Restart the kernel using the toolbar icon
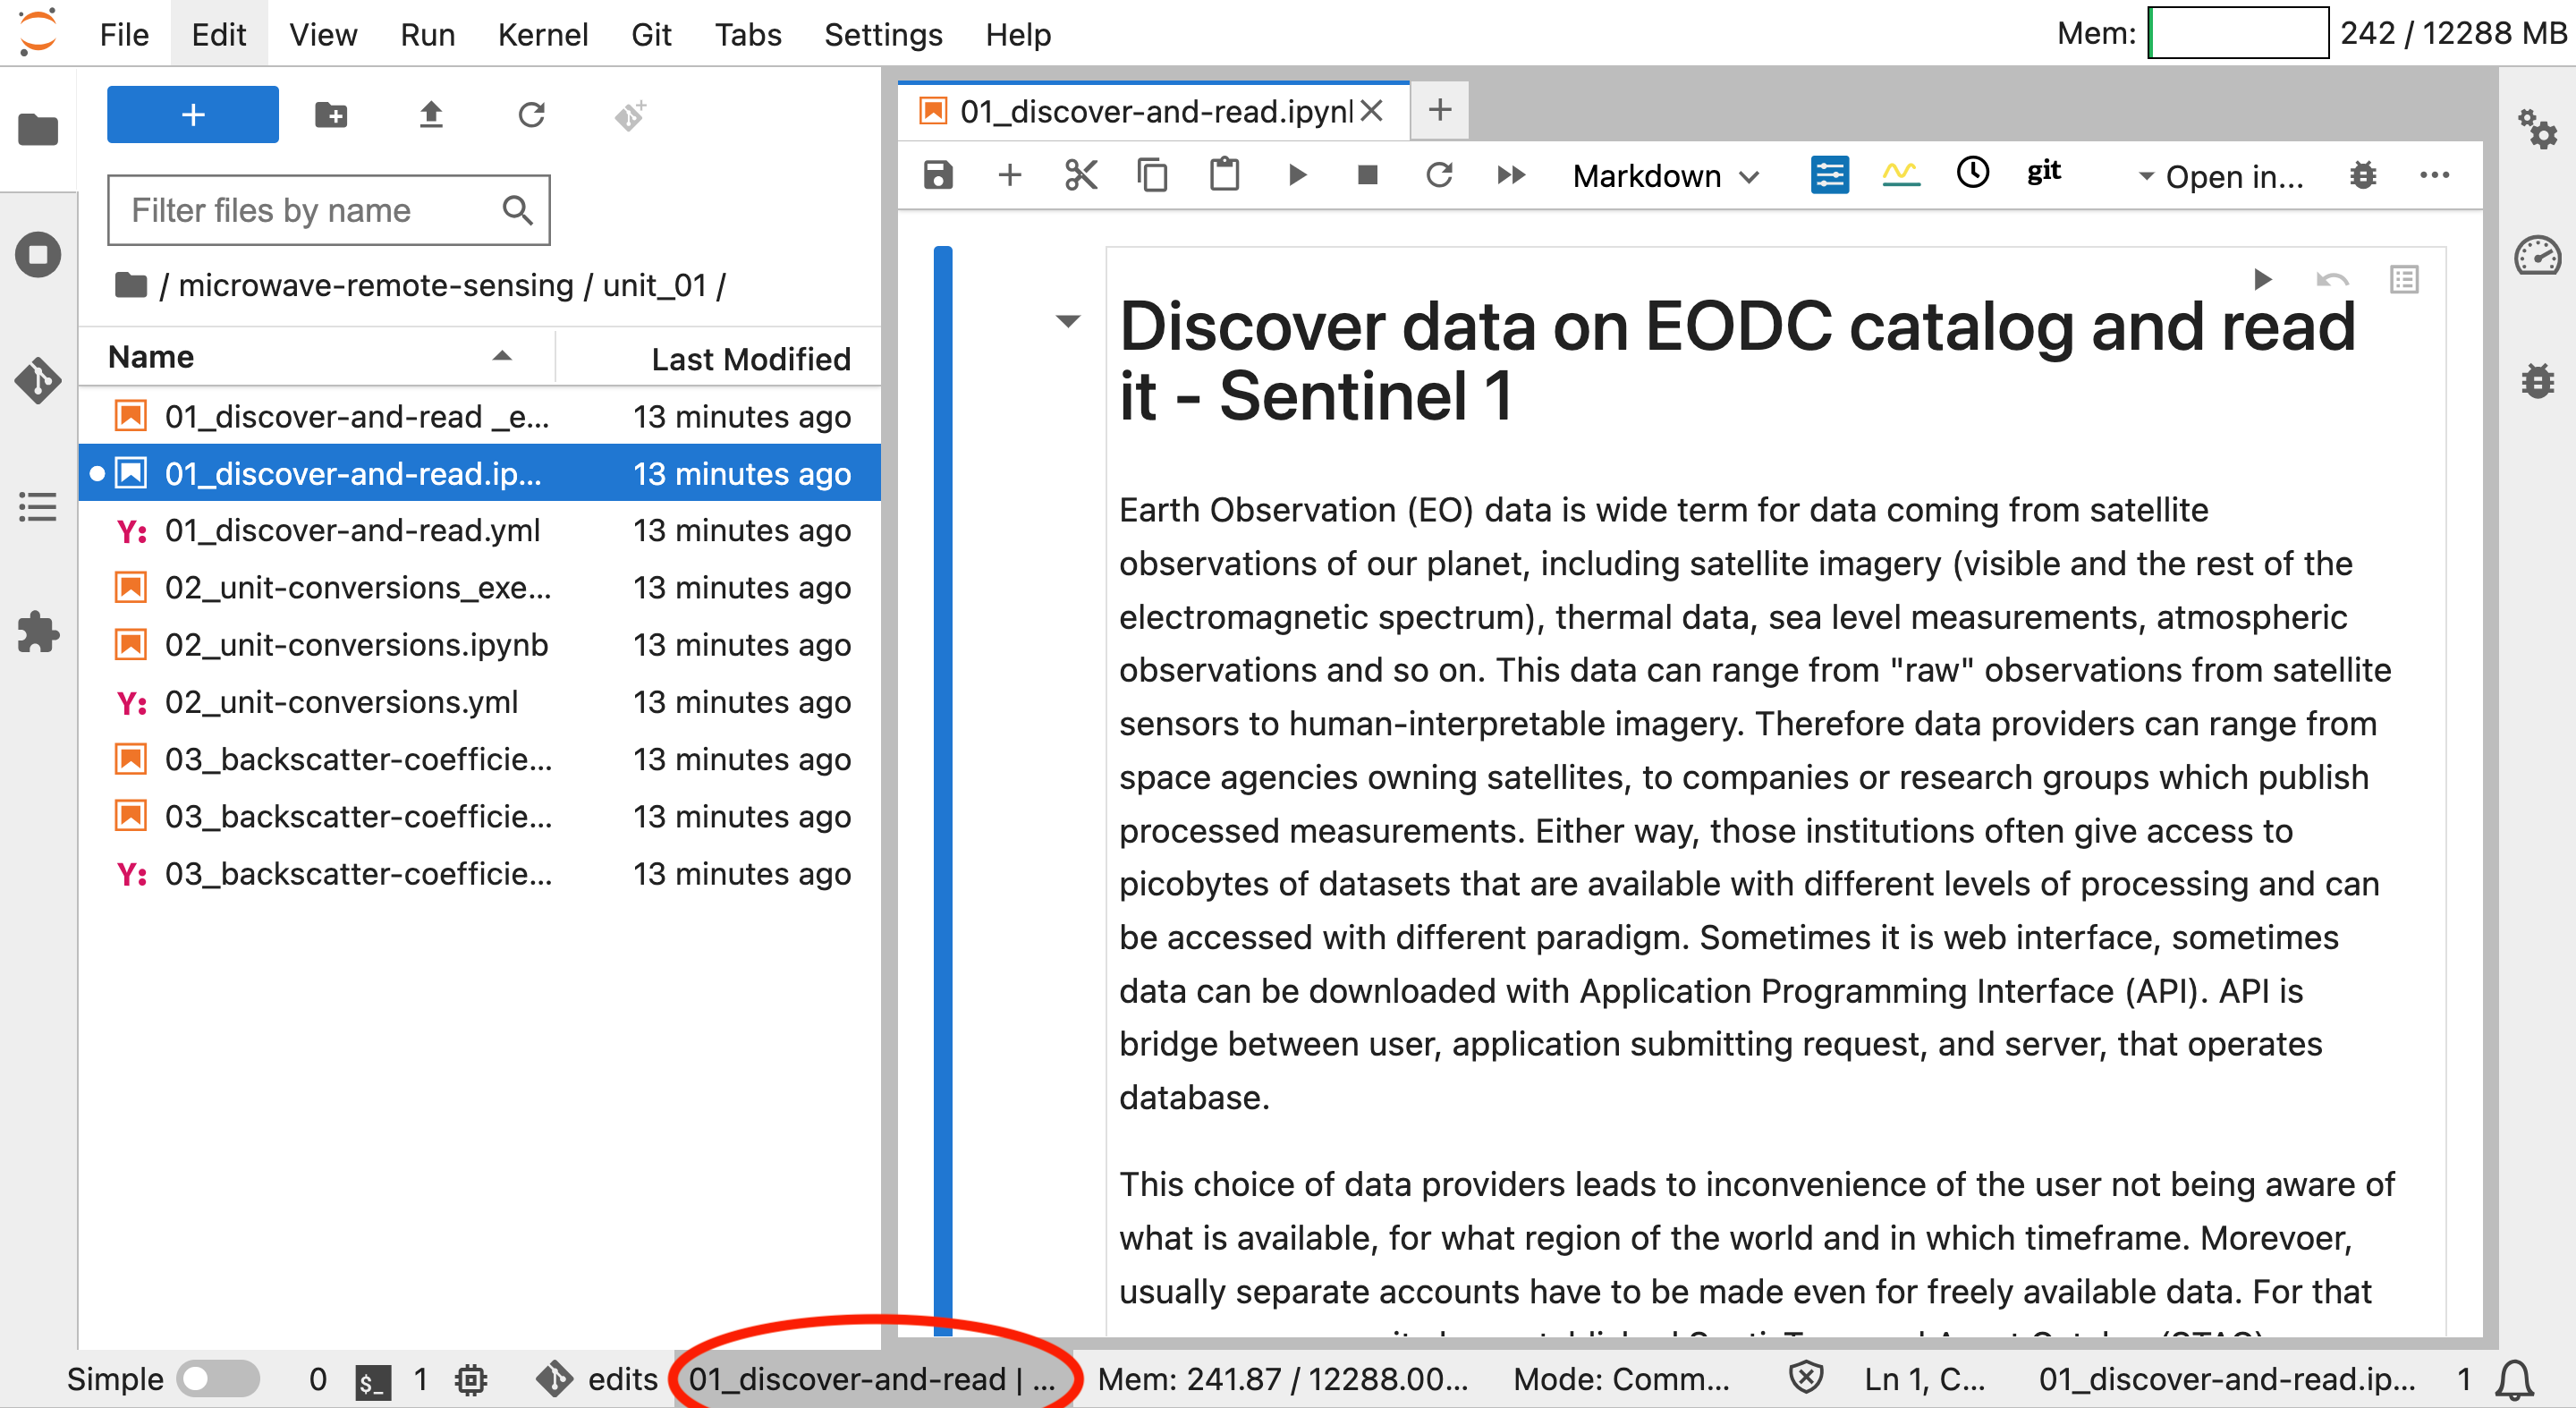The height and width of the screenshot is (1408, 2576). coord(1439,176)
